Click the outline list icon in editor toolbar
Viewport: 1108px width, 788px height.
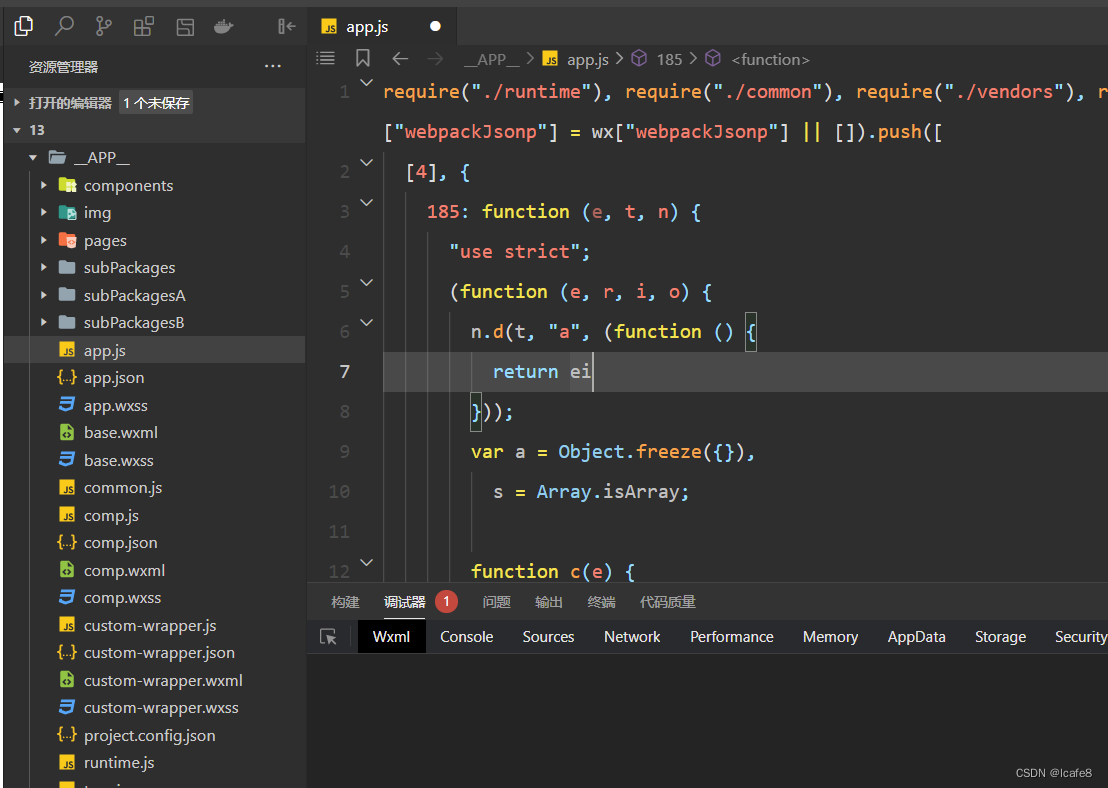325,58
